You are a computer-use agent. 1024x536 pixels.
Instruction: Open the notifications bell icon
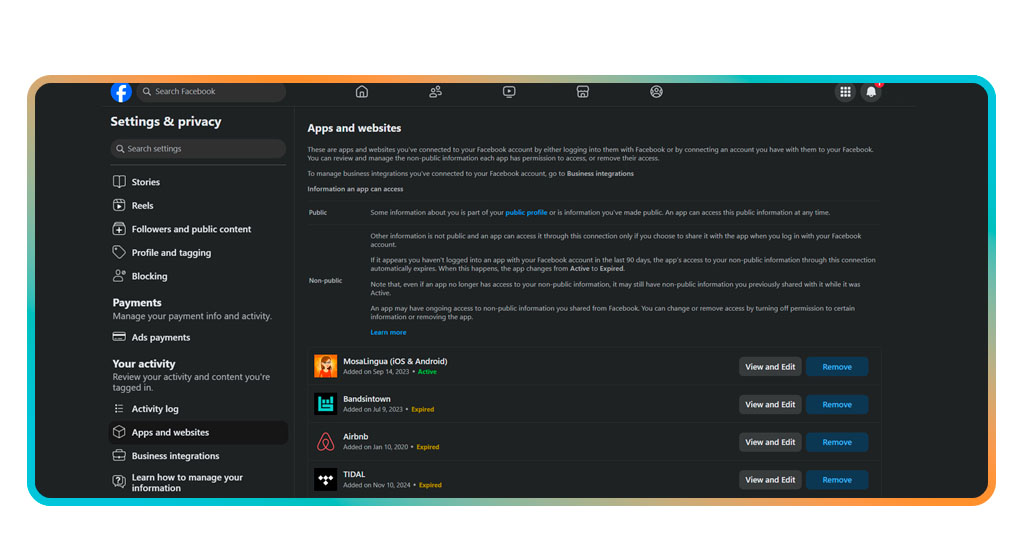pyautogui.click(x=871, y=92)
